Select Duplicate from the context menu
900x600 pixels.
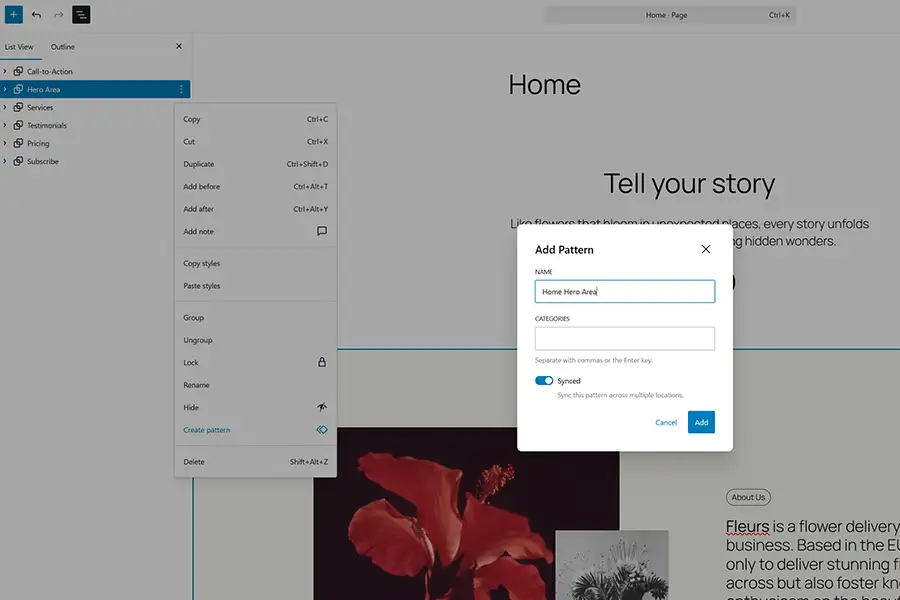click(199, 163)
